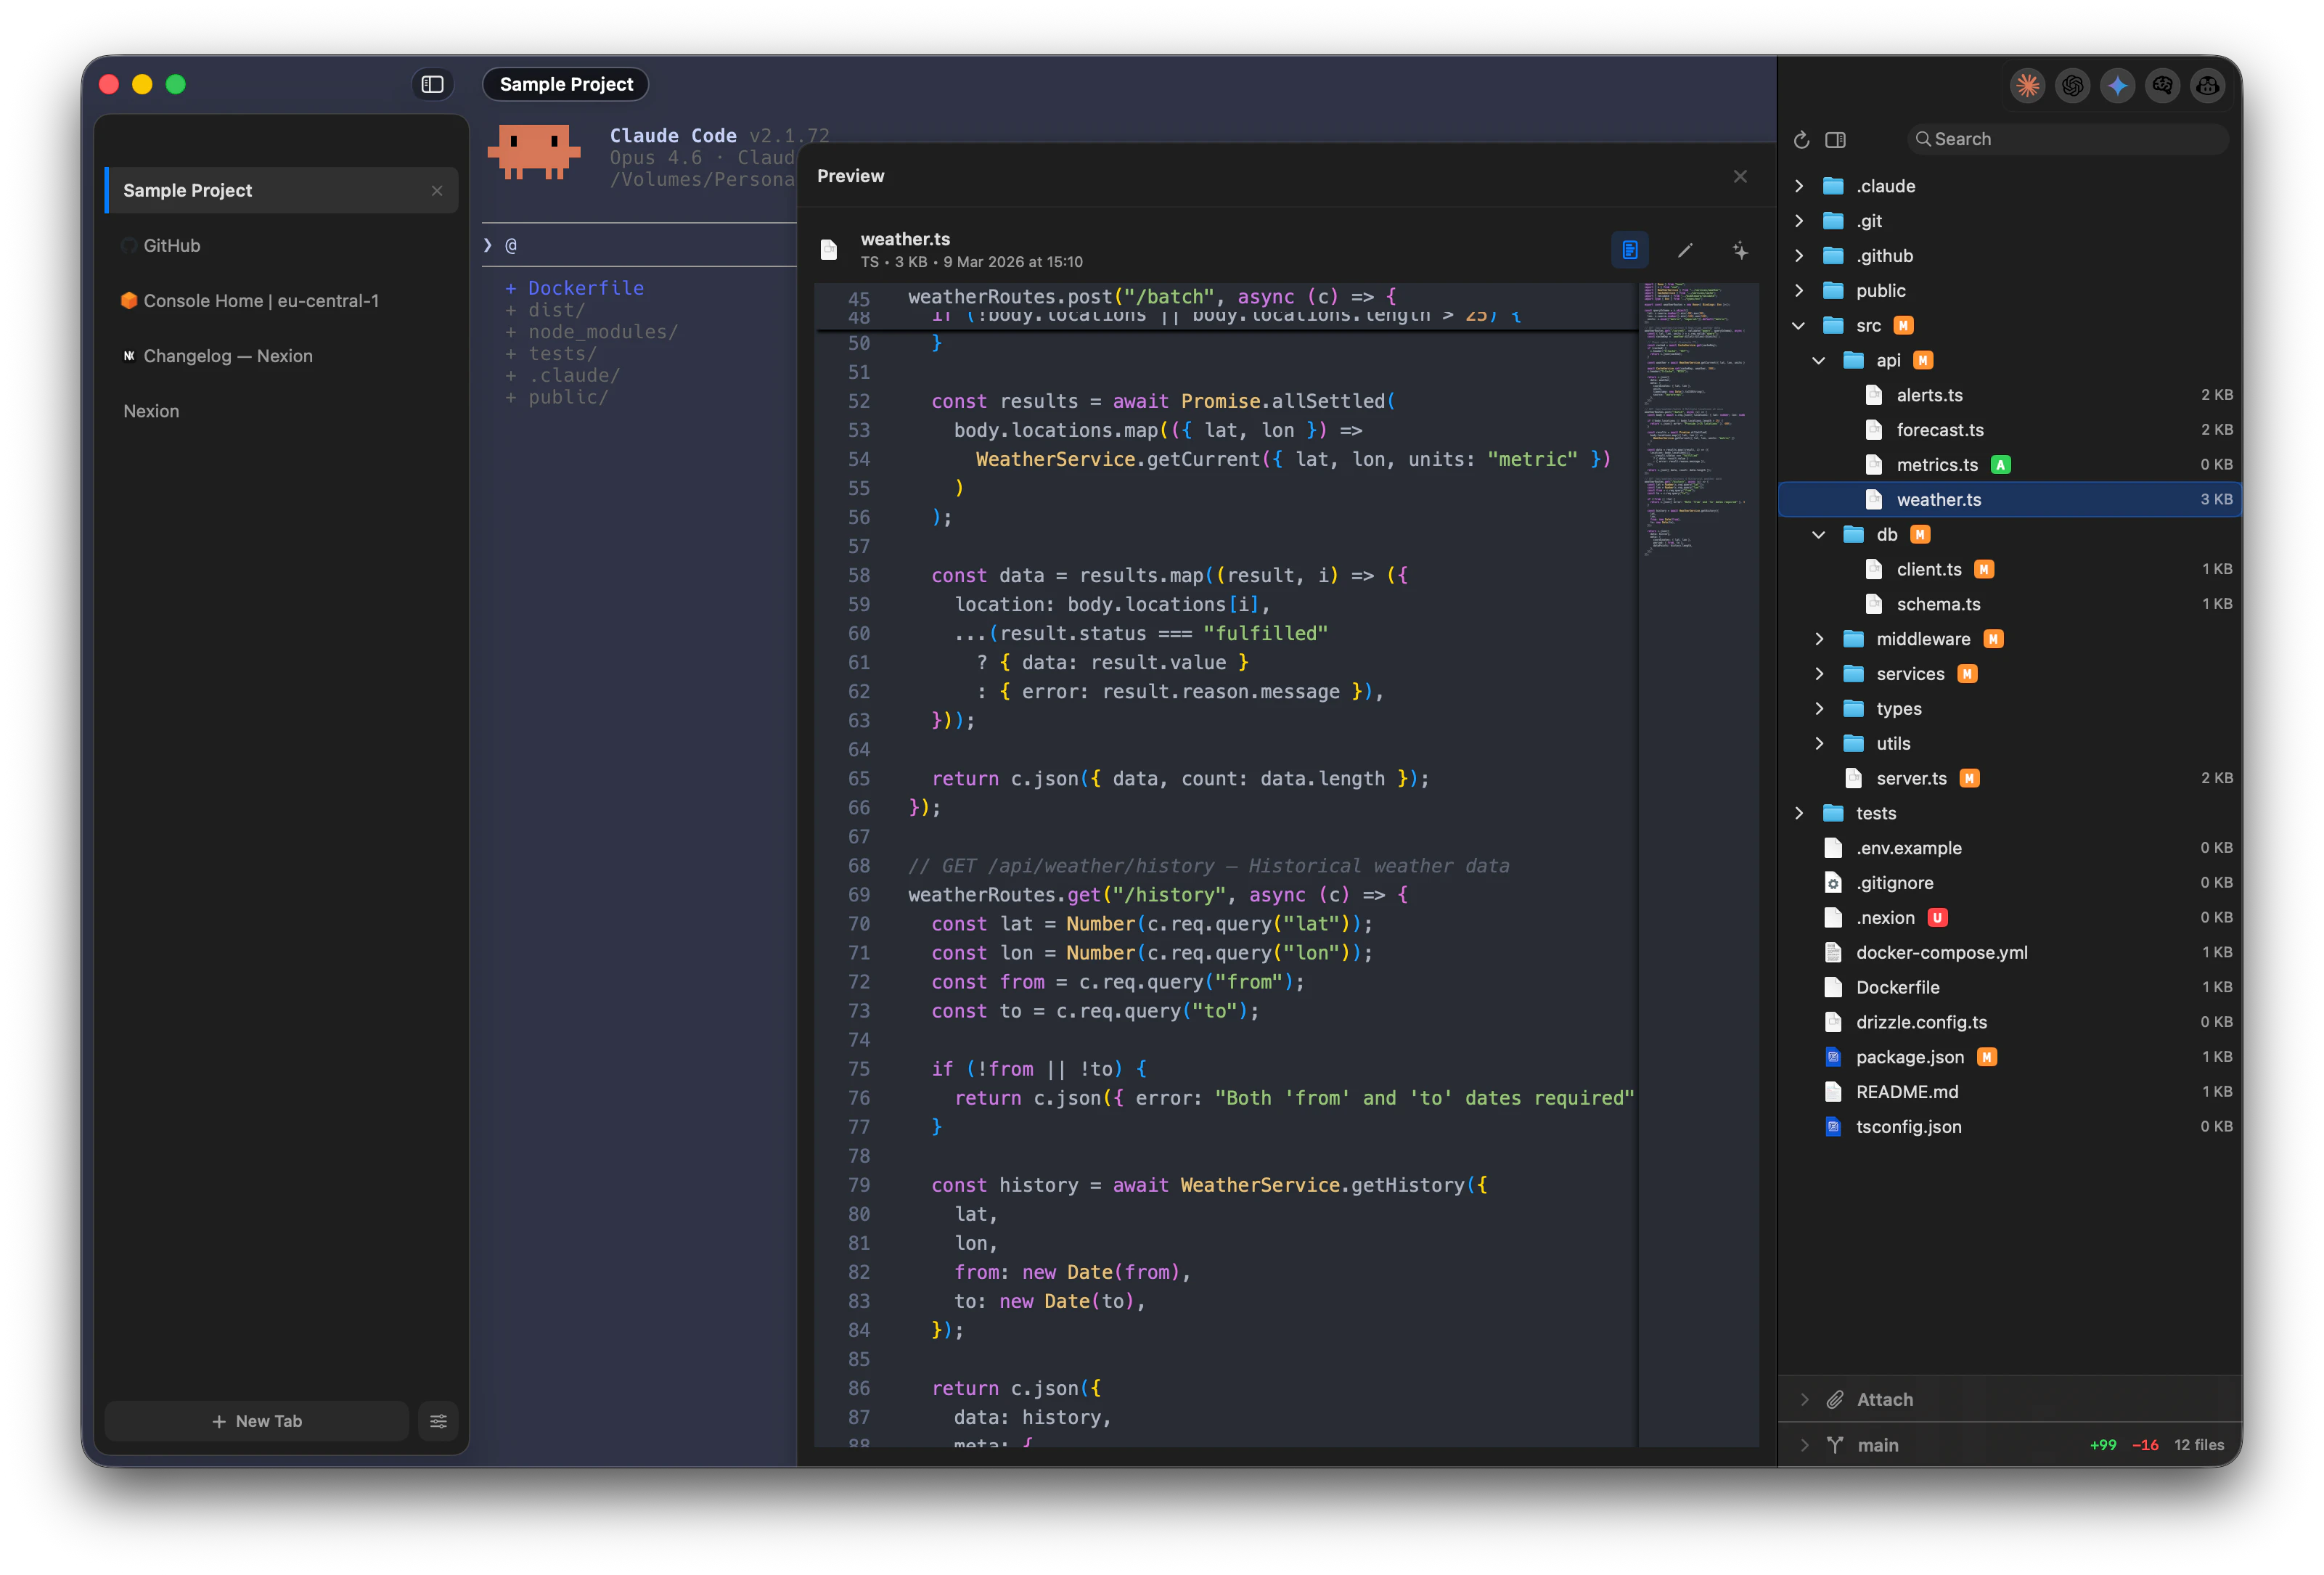Image resolution: width=2324 pixels, height=1575 pixels.
Task: Select the Sample Project sidebar tab
Action: (x=281, y=190)
